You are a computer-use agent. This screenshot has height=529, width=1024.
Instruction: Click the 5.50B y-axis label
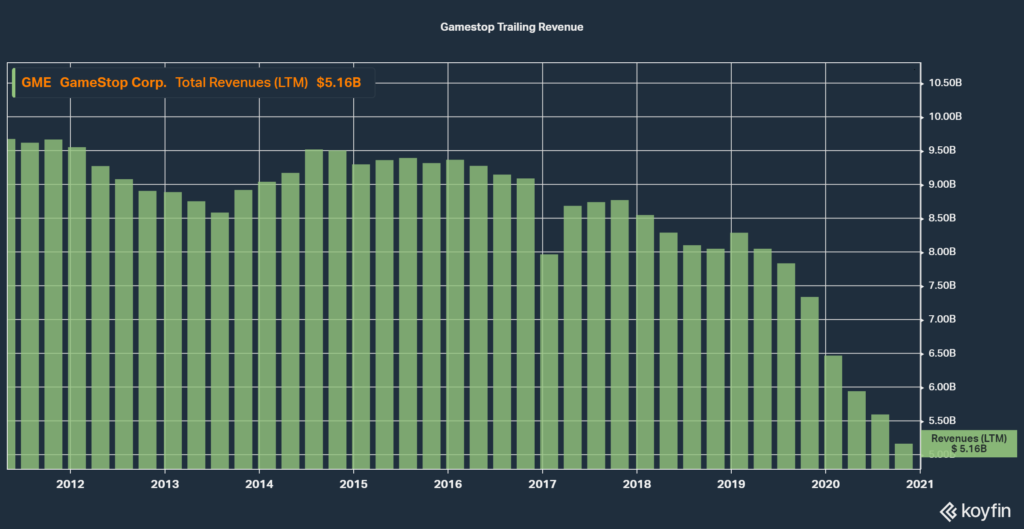[941, 421]
